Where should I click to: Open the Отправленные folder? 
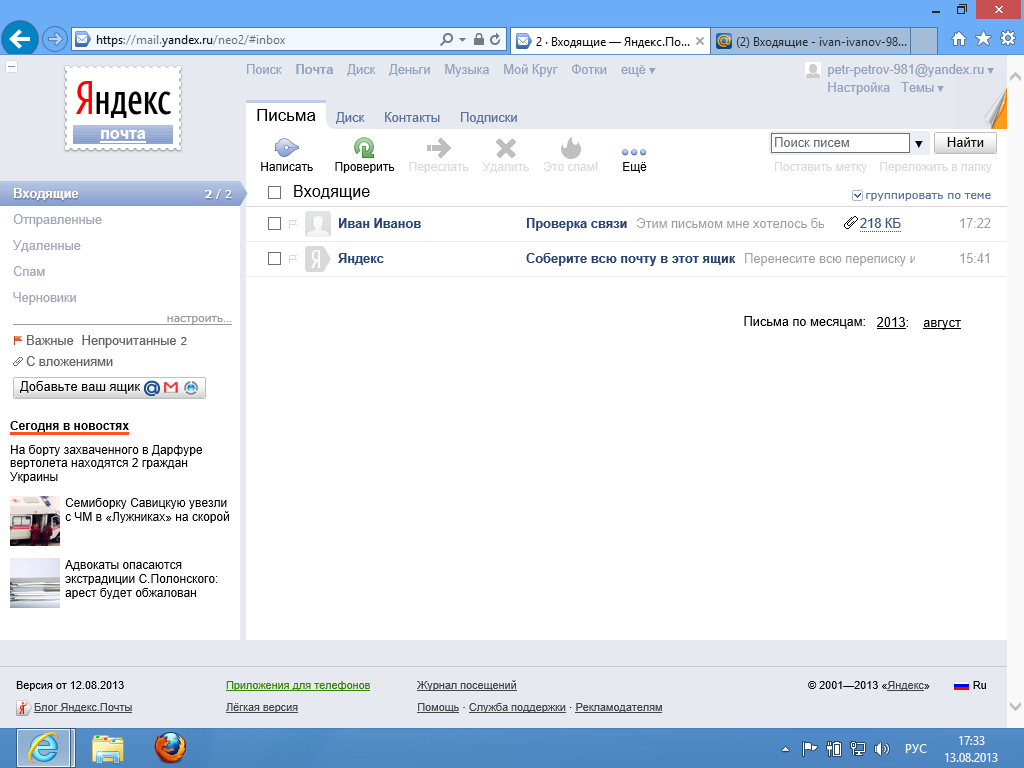tap(57, 219)
